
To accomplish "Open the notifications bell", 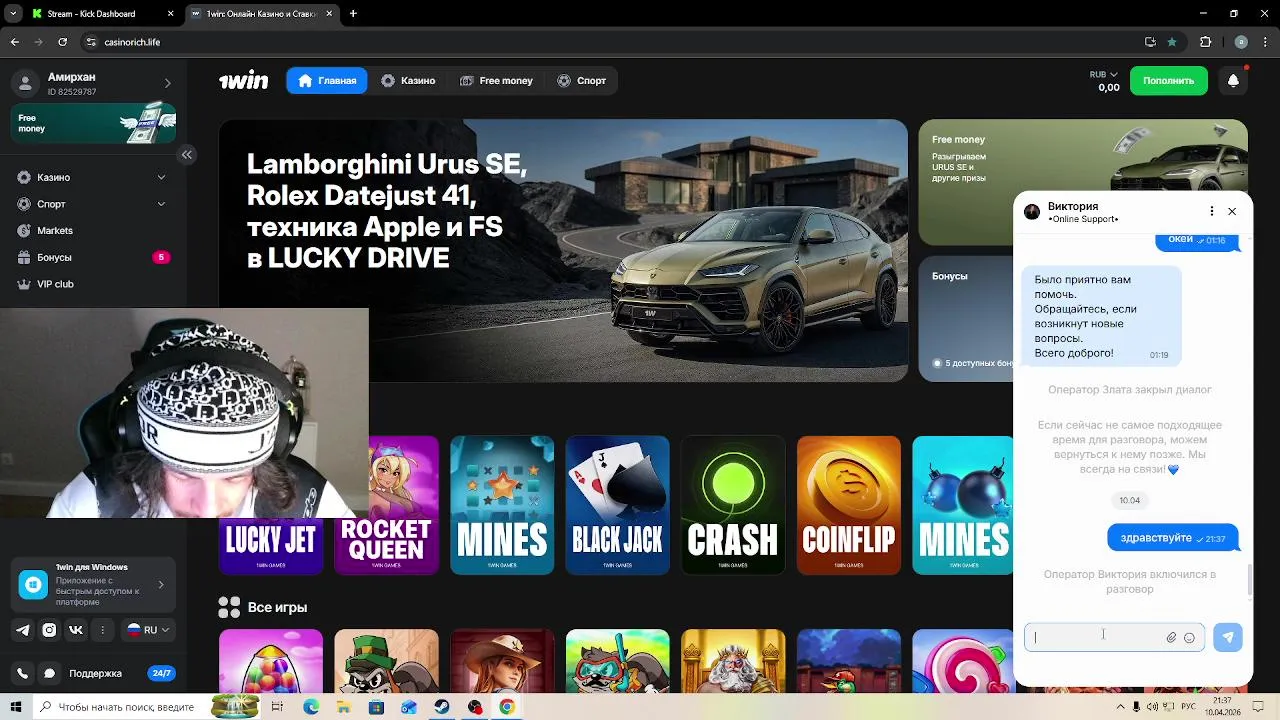I will point(1233,81).
